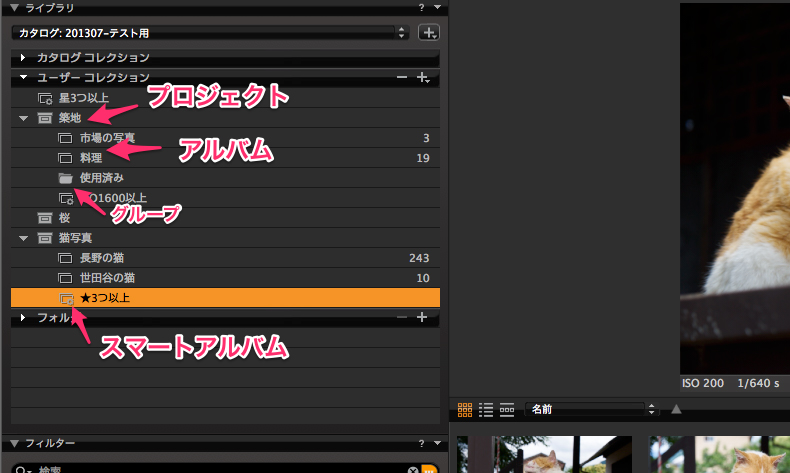Switch browser to filmstrip view

(x=507, y=409)
